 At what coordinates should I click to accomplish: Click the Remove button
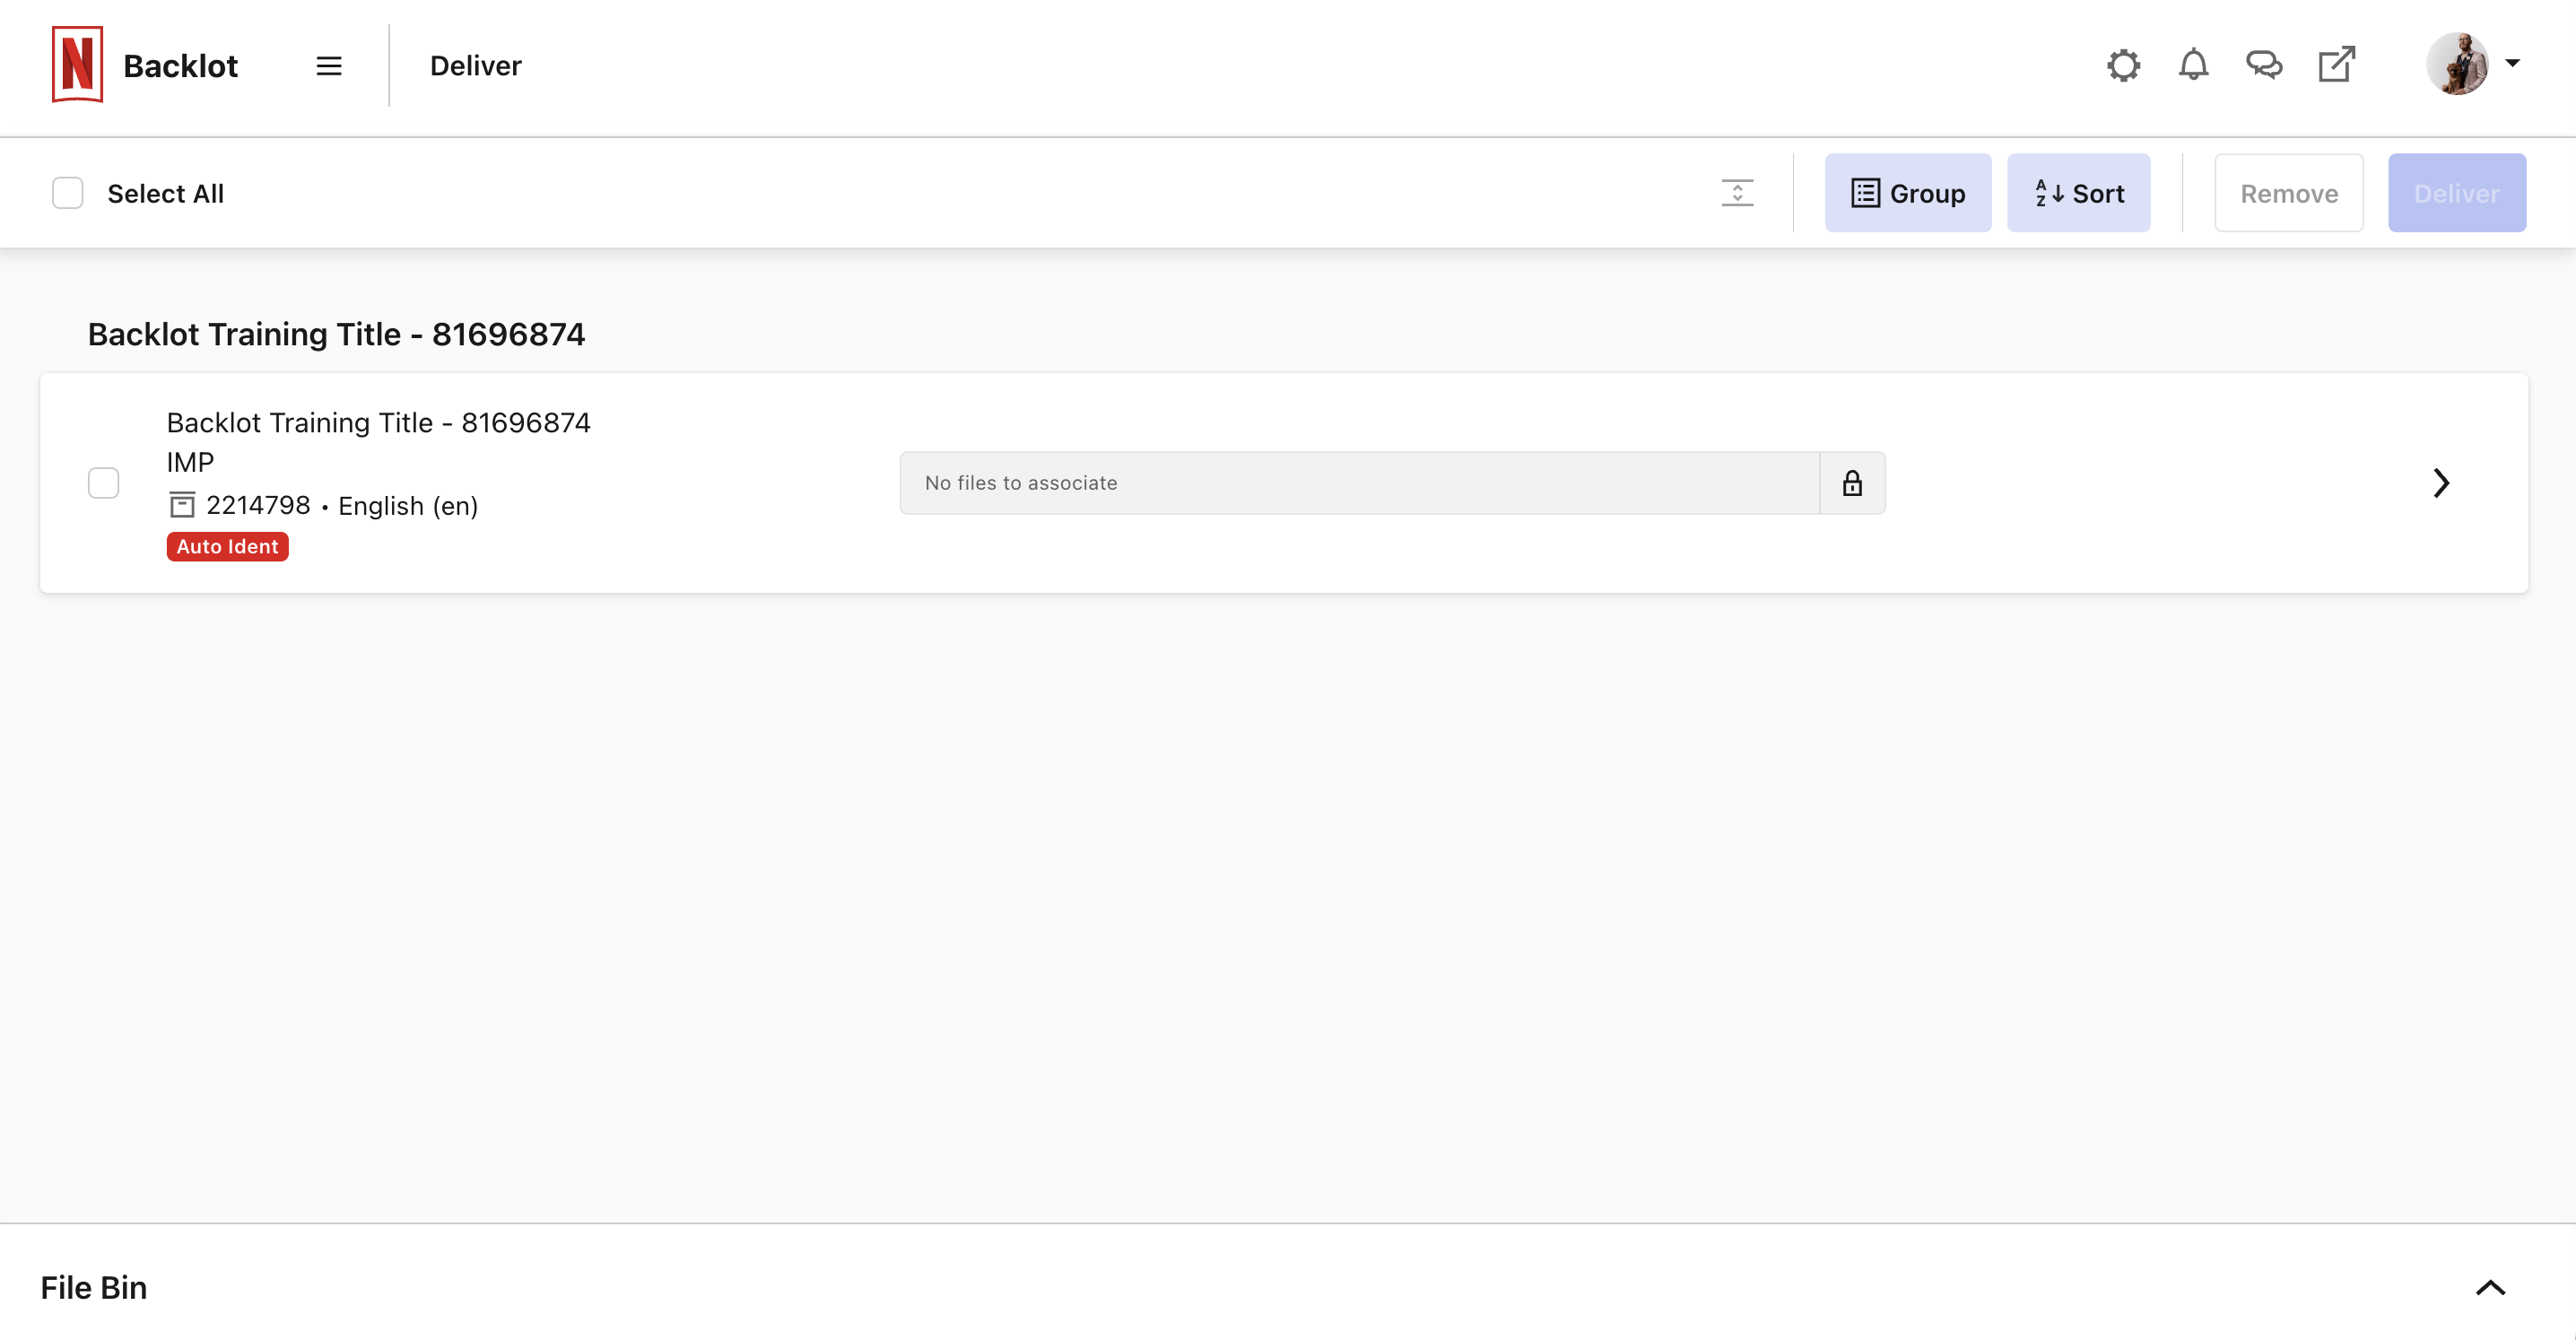point(2288,193)
